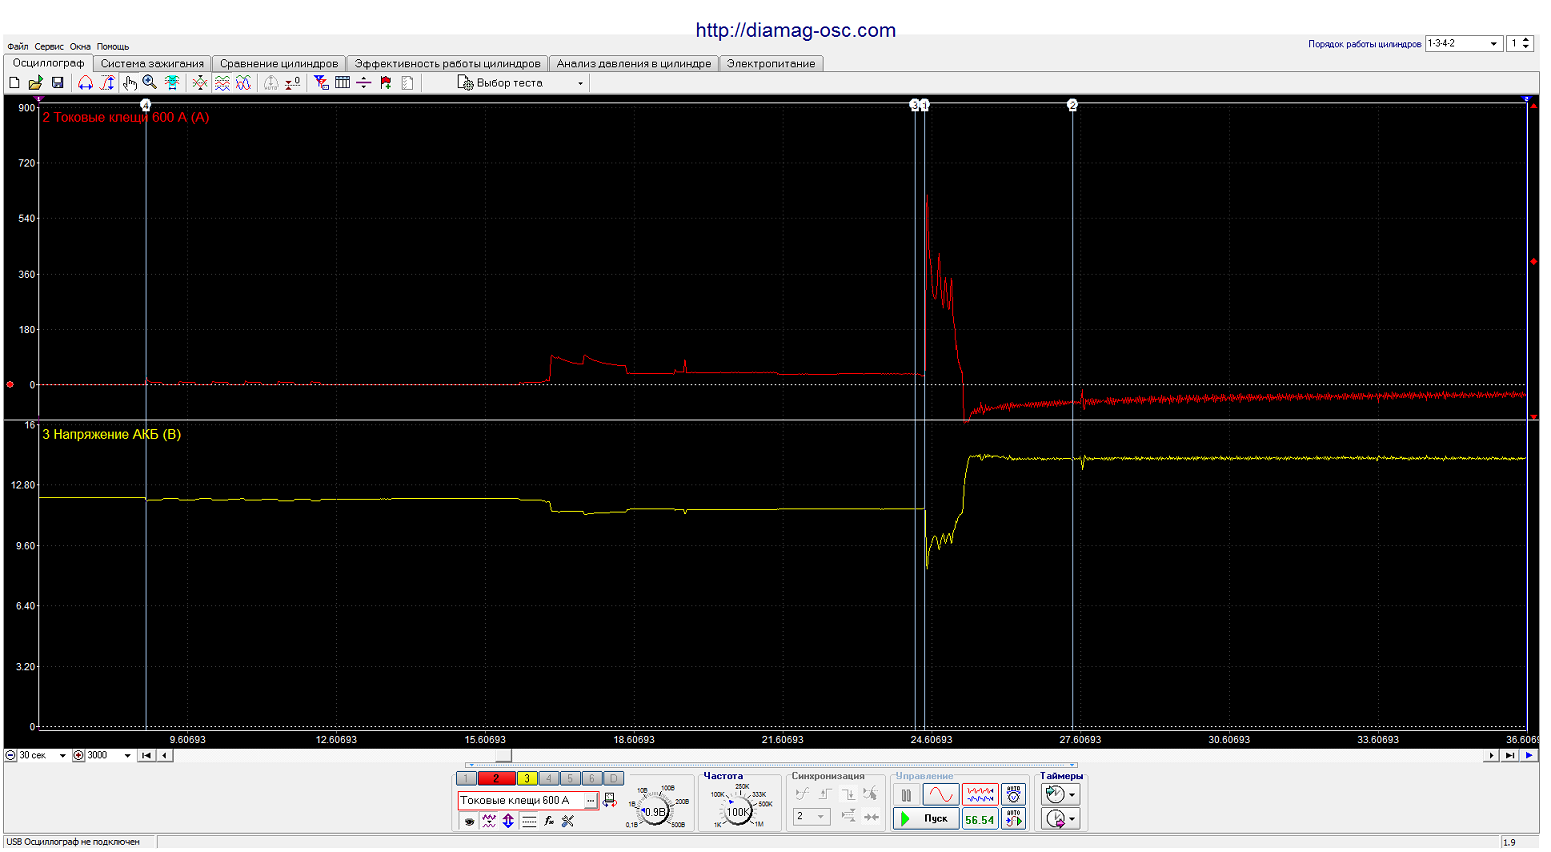Image resolution: width=1551 pixels, height=852 pixels.
Task: Click the purple divider line toolbar icon
Action: (x=363, y=83)
